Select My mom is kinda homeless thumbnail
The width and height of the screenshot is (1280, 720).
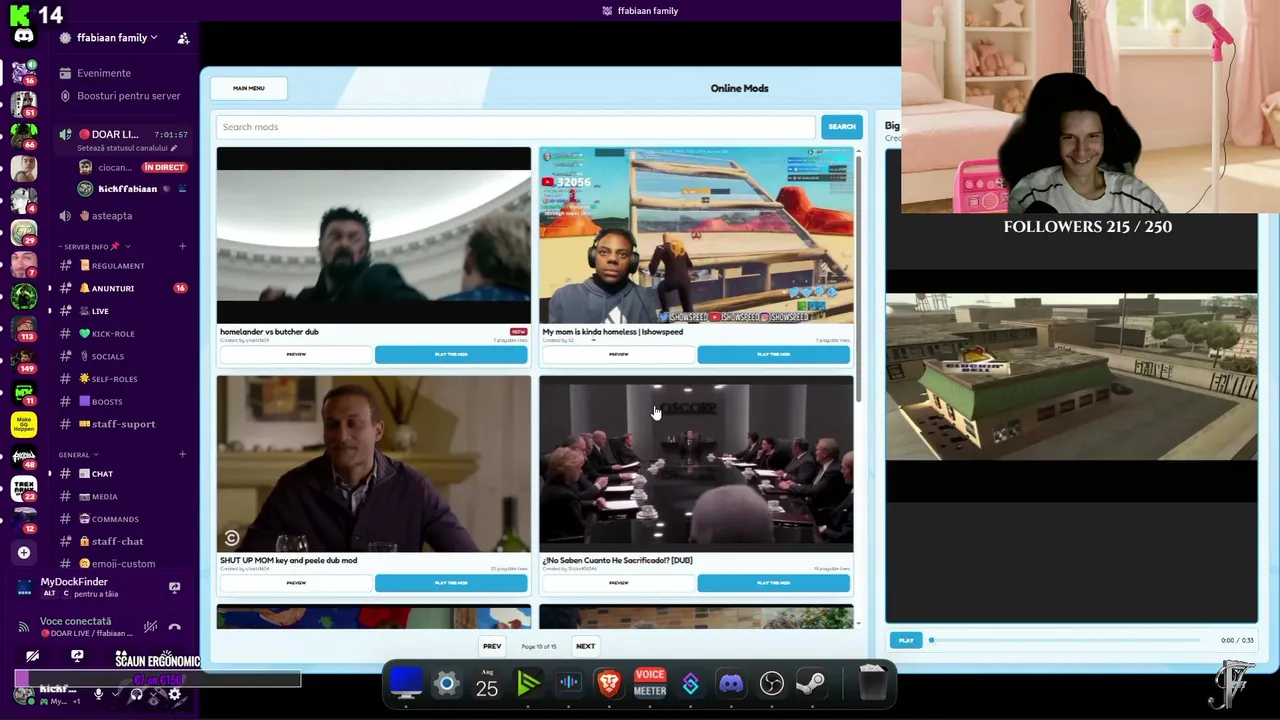[x=696, y=235]
